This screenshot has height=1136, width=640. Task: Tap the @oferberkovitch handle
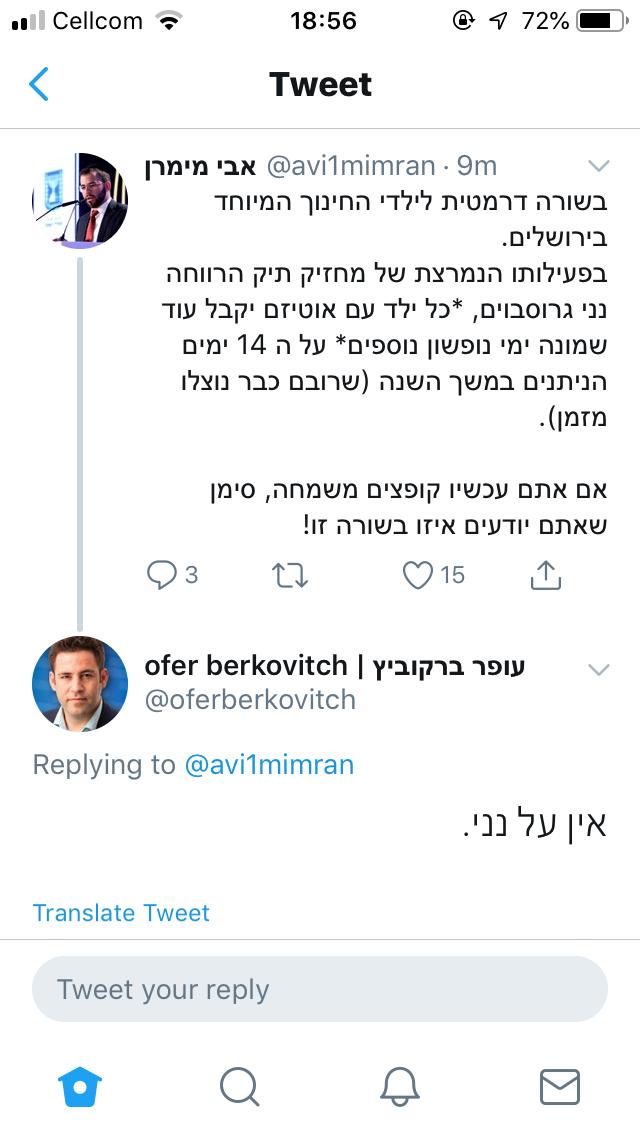coord(250,700)
